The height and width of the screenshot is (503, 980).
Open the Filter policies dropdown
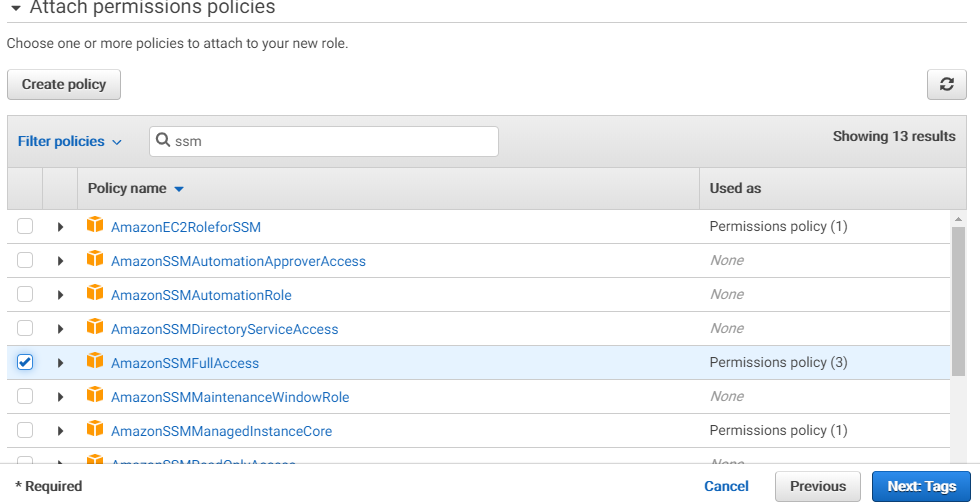pos(69,142)
